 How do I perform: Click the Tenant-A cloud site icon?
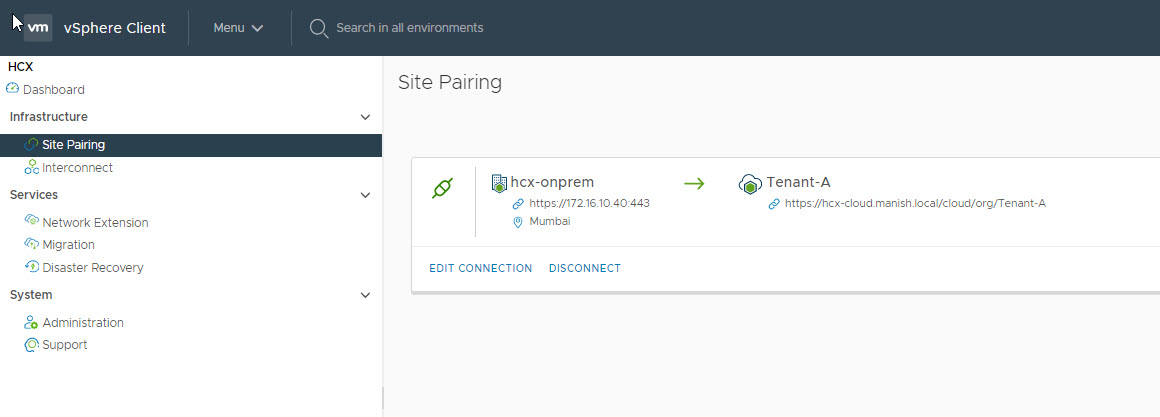coord(750,184)
